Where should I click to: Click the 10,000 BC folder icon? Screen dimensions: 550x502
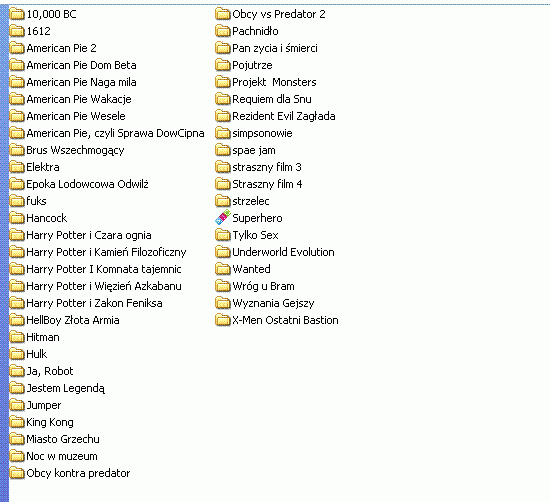tap(17, 14)
